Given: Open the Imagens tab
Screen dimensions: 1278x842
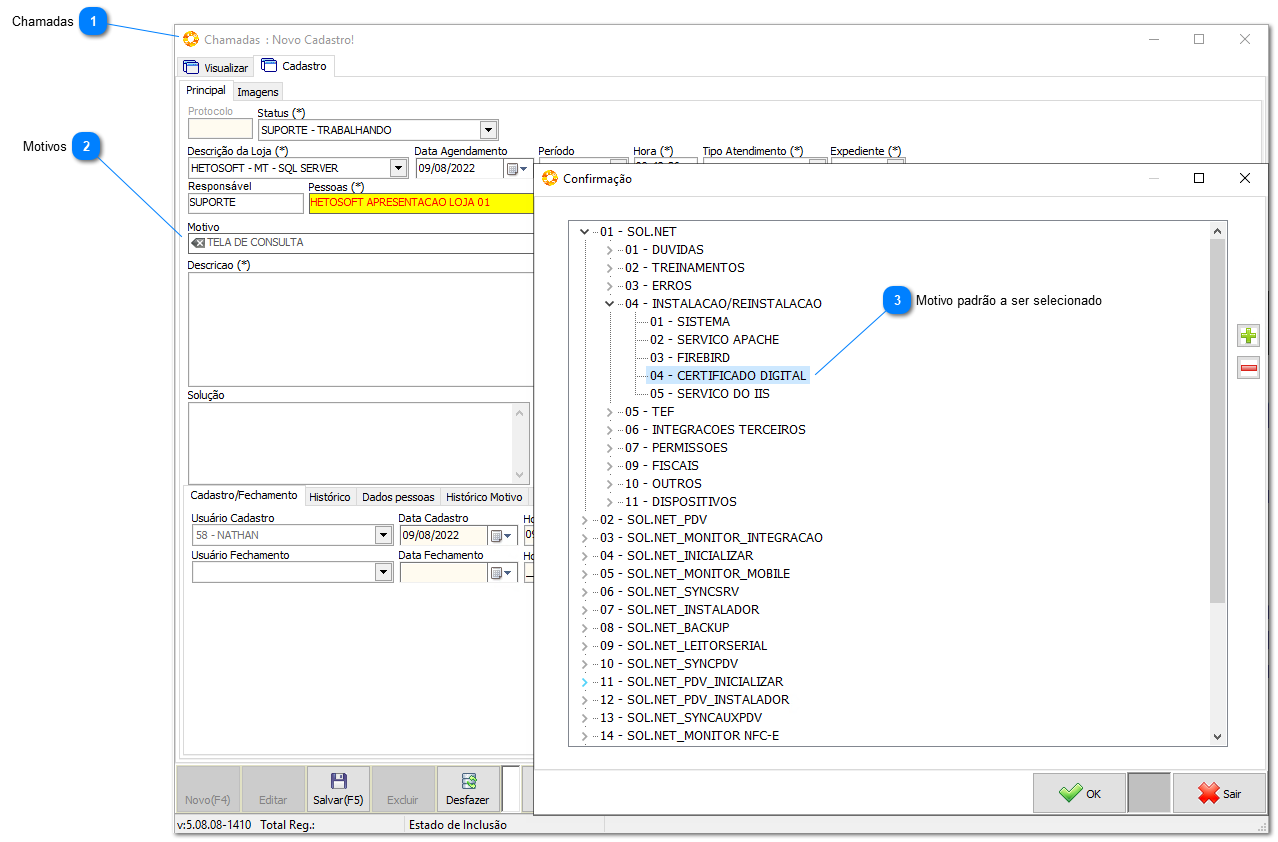Looking at the screenshot, I should [x=257, y=92].
